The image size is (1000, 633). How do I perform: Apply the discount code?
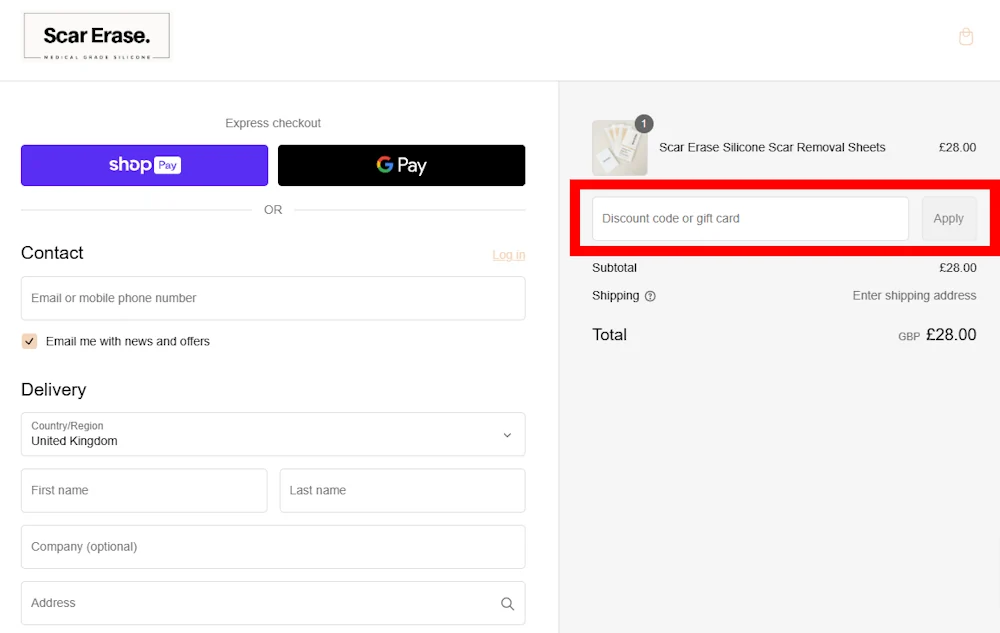click(x=948, y=219)
